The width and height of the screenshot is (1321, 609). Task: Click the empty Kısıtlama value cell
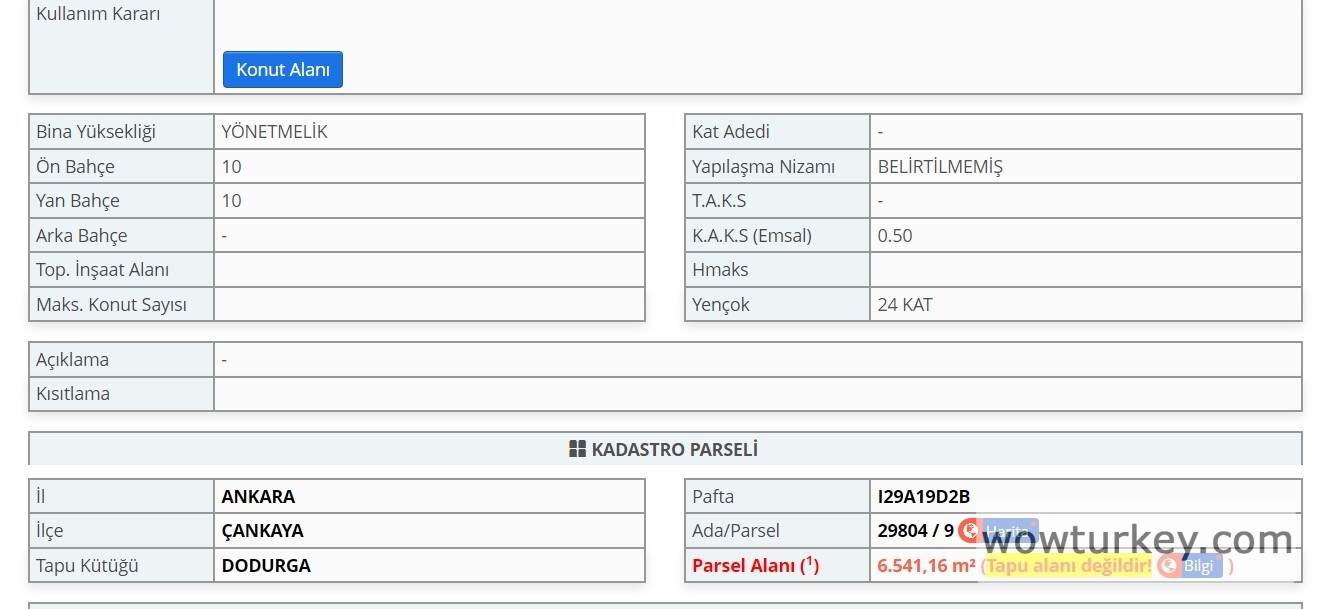click(x=757, y=394)
